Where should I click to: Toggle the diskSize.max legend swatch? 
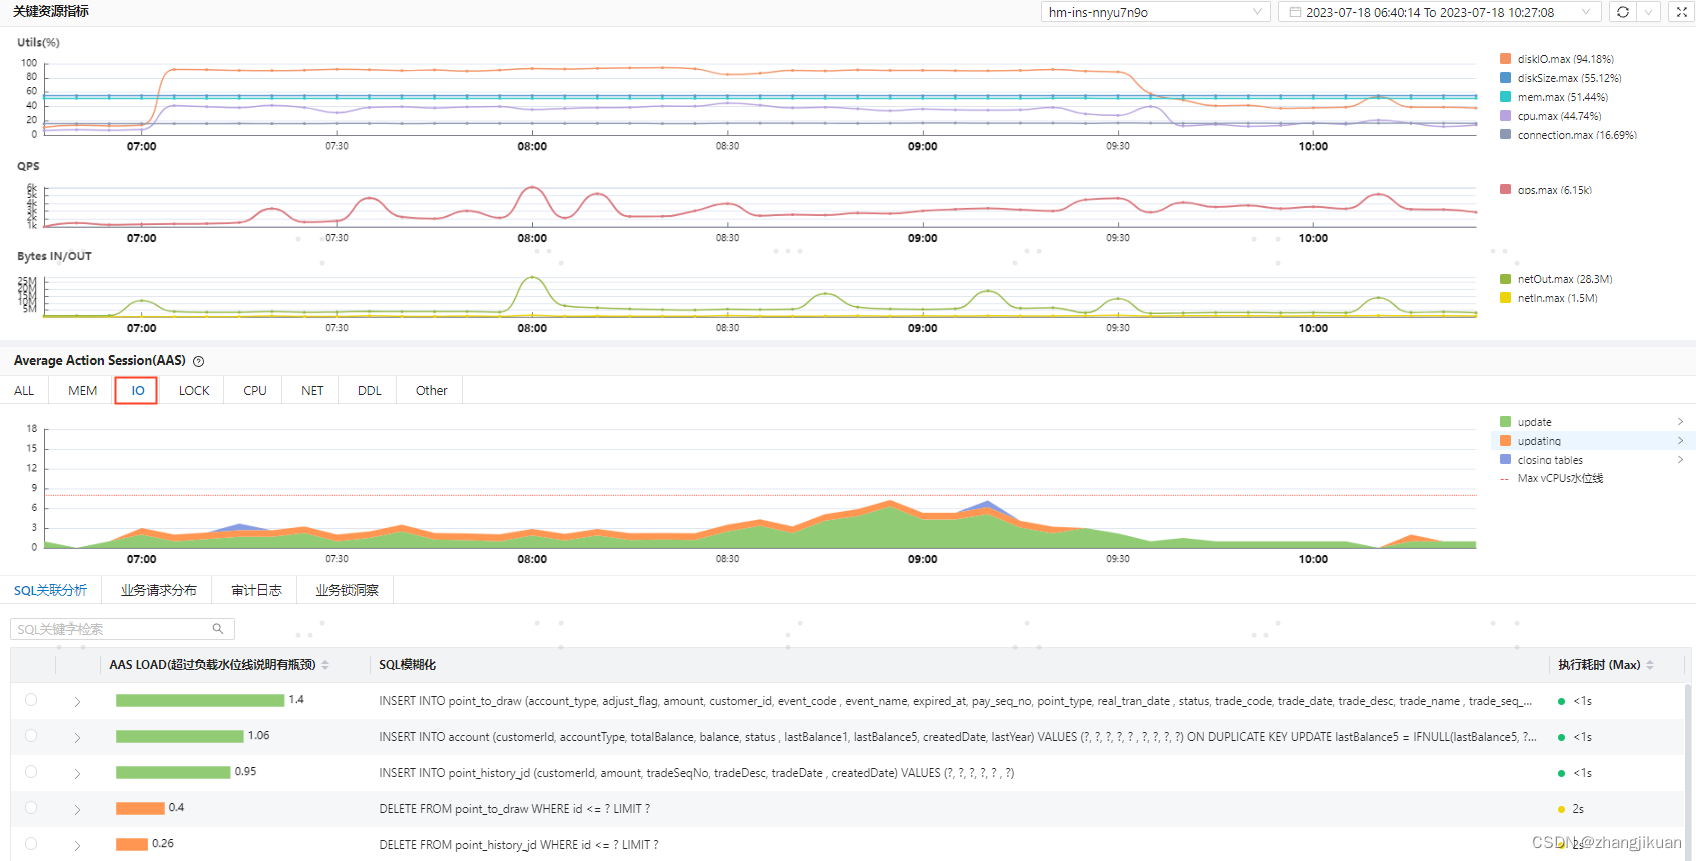tap(1505, 78)
